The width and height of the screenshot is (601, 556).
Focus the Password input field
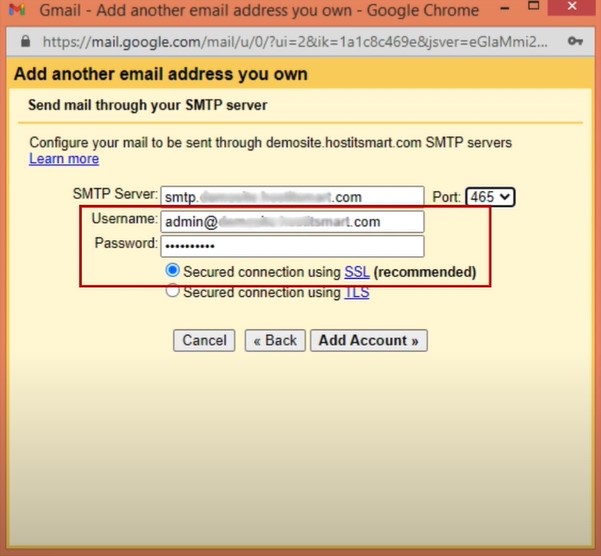click(292, 246)
